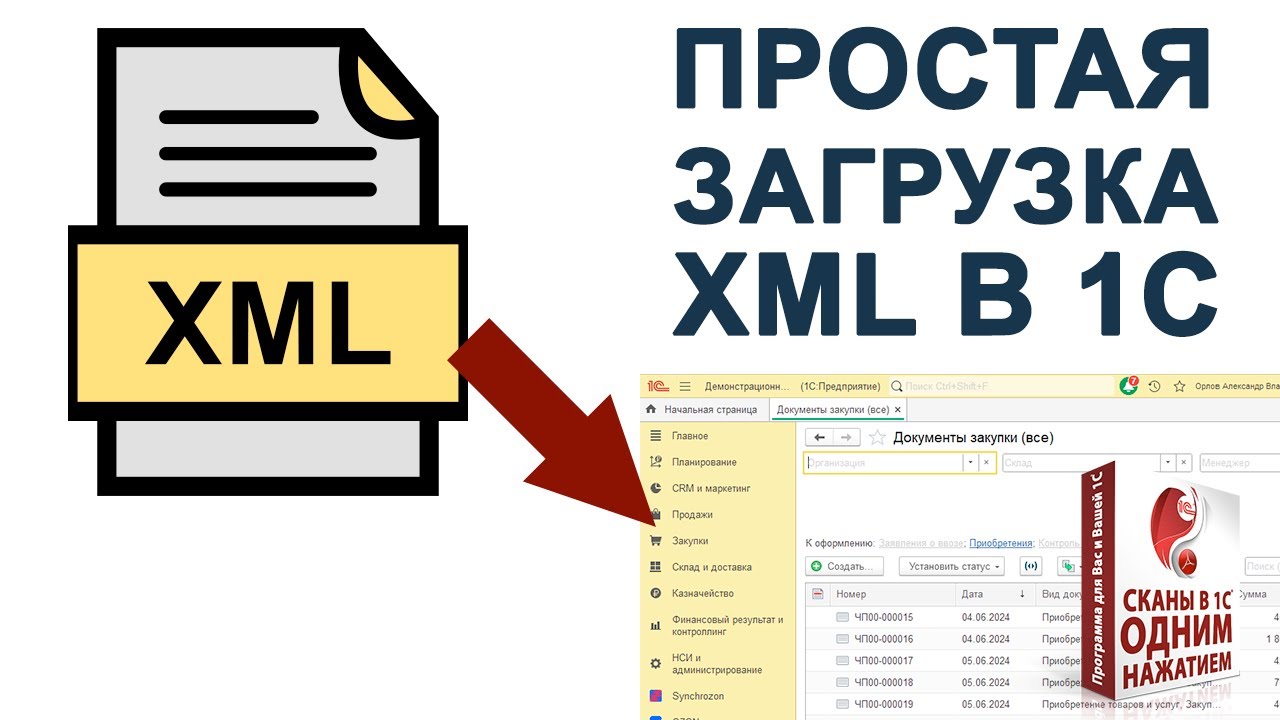Add the documents list to favorites via the star
The width and height of the screenshot is (1280, 720).
tap(877, 438)
